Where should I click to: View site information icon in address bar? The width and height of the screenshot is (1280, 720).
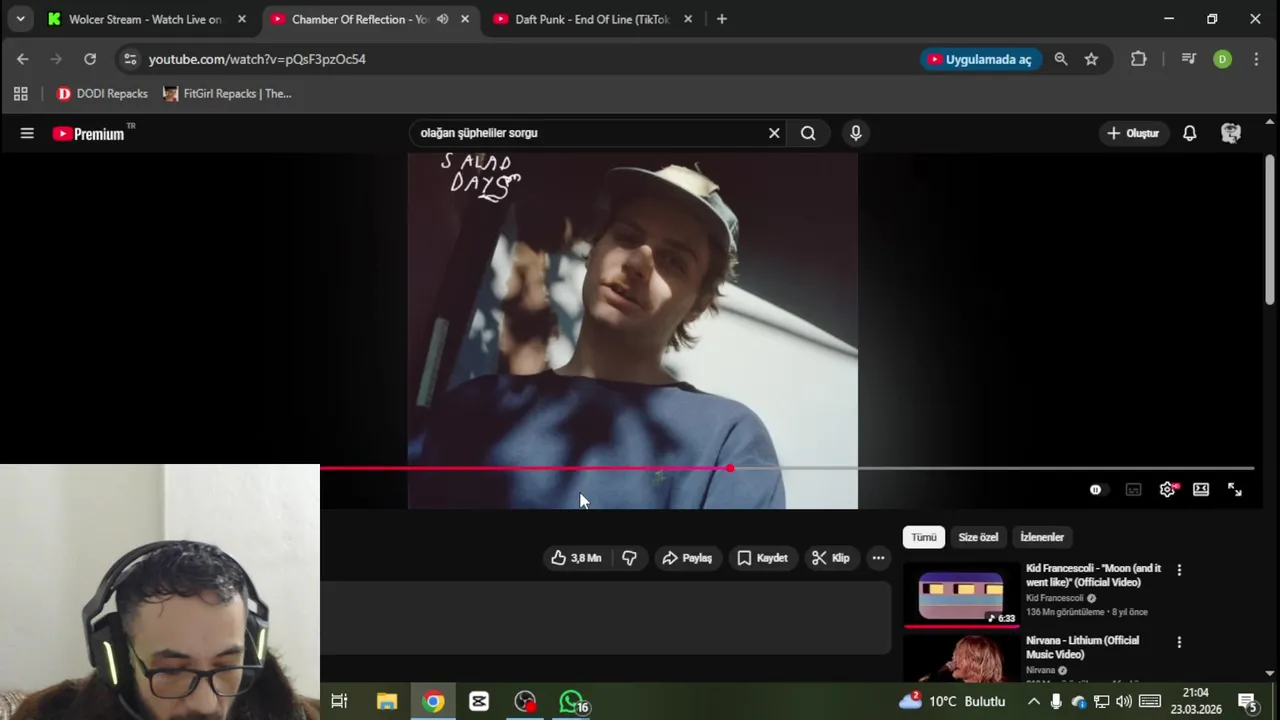pyautogui.click(x=130, y=59)
